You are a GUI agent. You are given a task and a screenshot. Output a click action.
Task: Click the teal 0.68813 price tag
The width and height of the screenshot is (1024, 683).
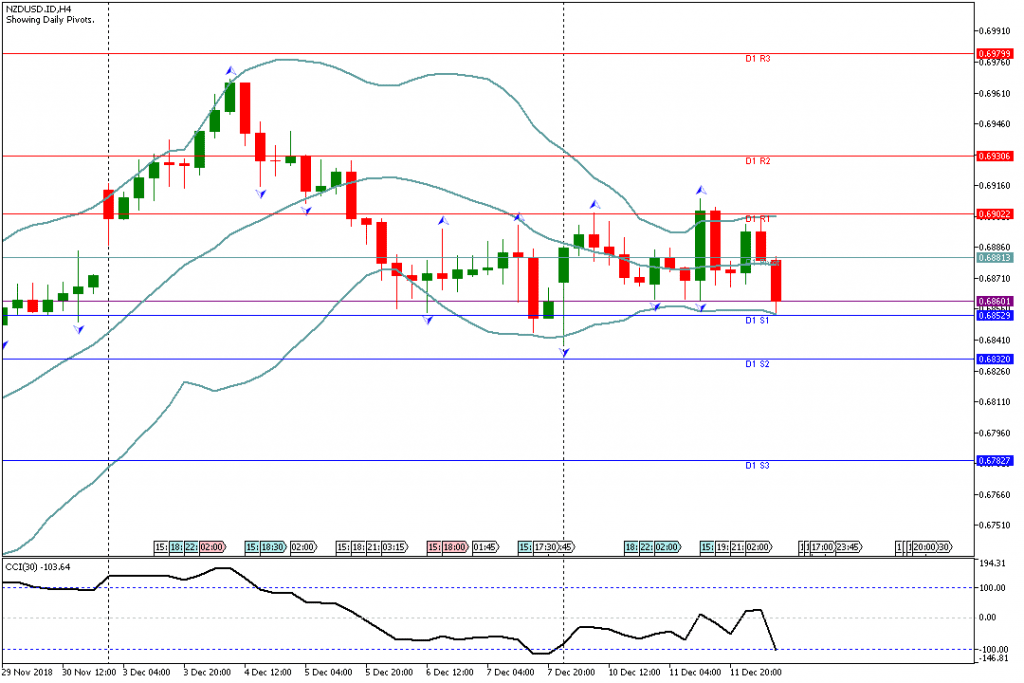[994, 257]
